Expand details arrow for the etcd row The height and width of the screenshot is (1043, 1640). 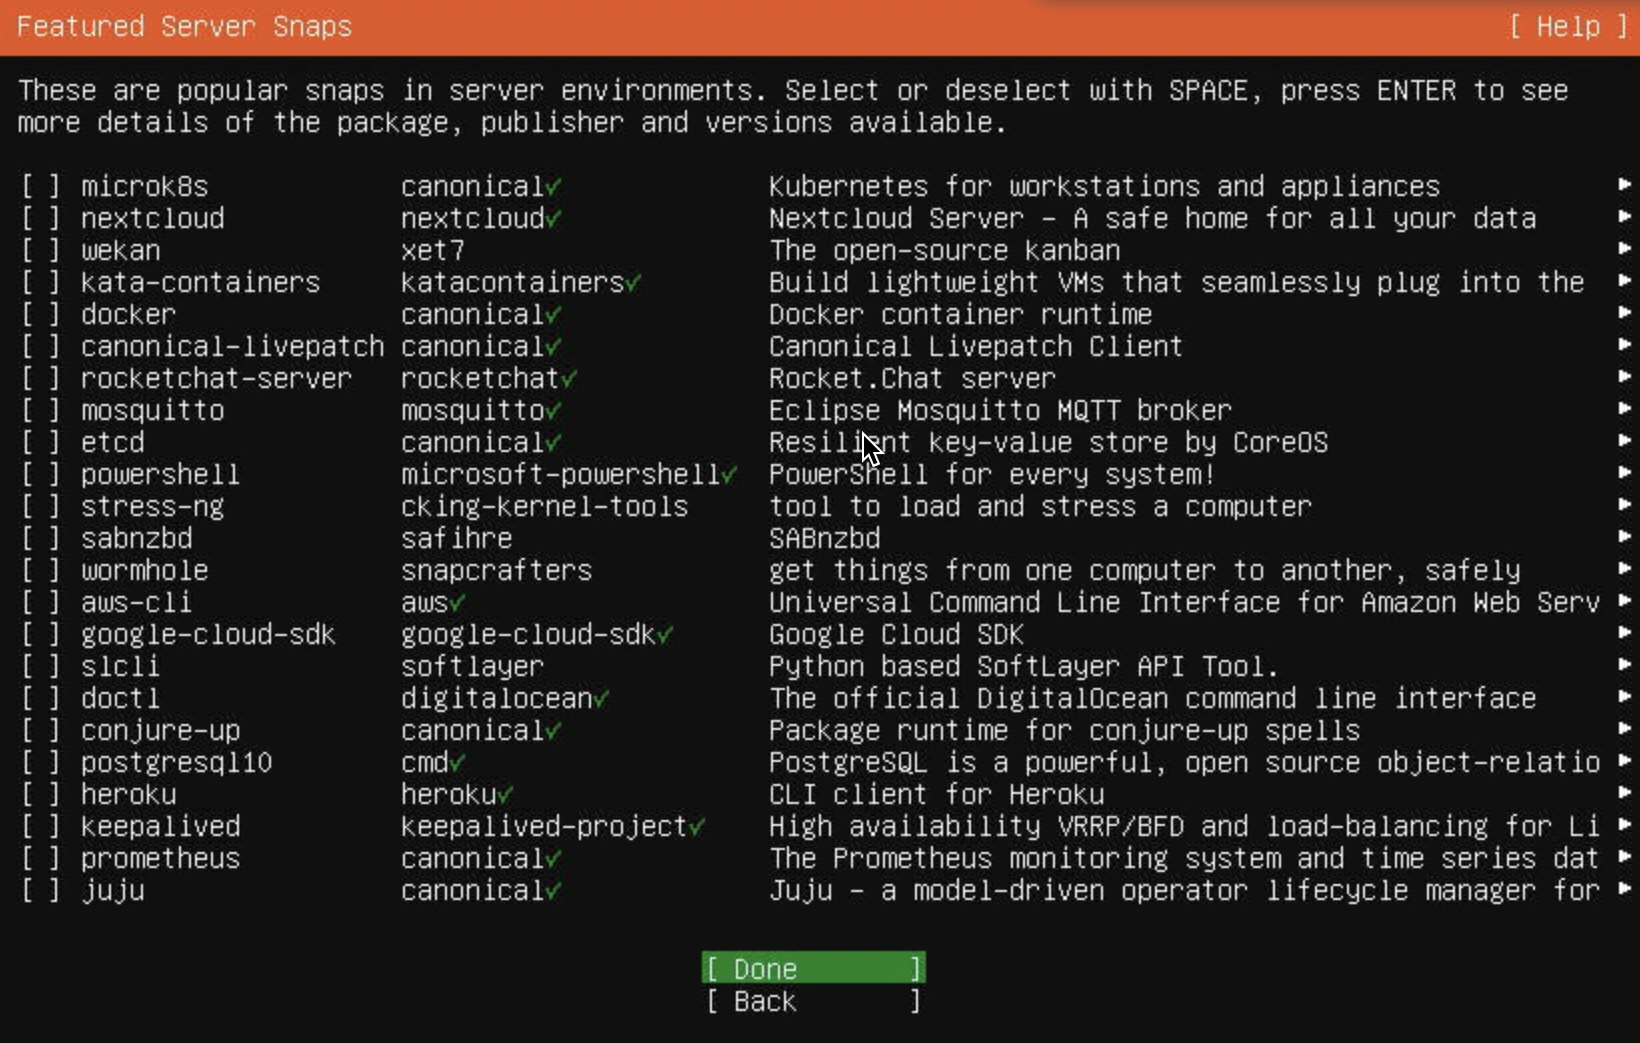pyautogui.click(x=1624, y=441)
